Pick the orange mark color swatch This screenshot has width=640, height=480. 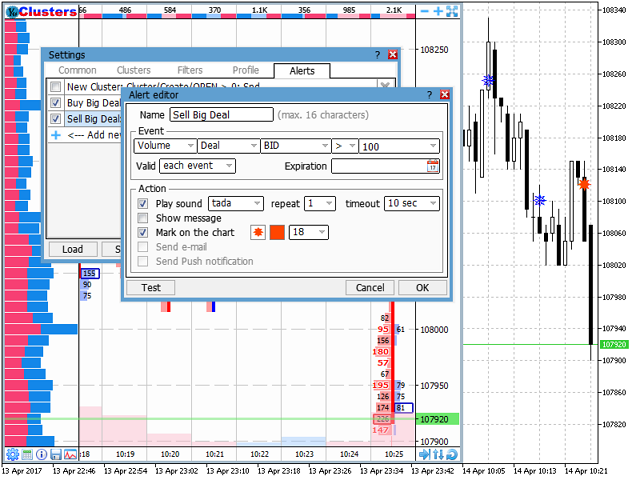[277, 232]
